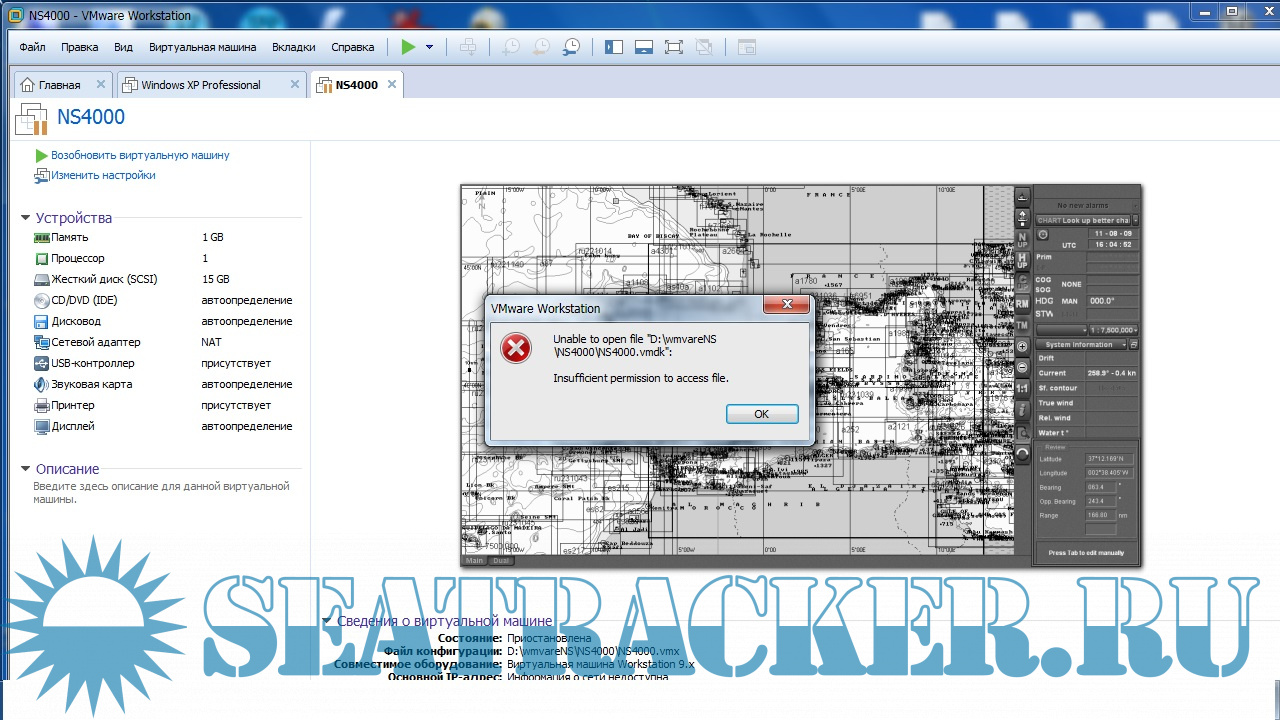Toggle the library sidebar view icon
The image size is (1280, 720).
[x=614, y=47]
